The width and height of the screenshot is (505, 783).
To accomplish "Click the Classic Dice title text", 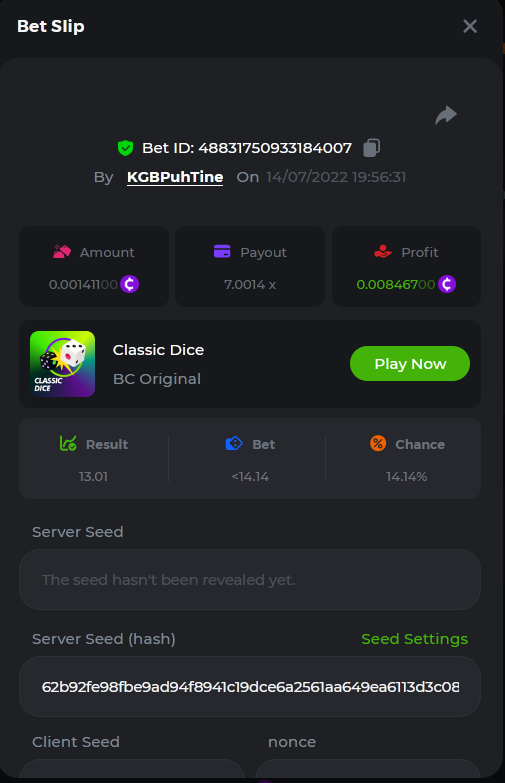I will pyautogui.click(x=158, y=350).
